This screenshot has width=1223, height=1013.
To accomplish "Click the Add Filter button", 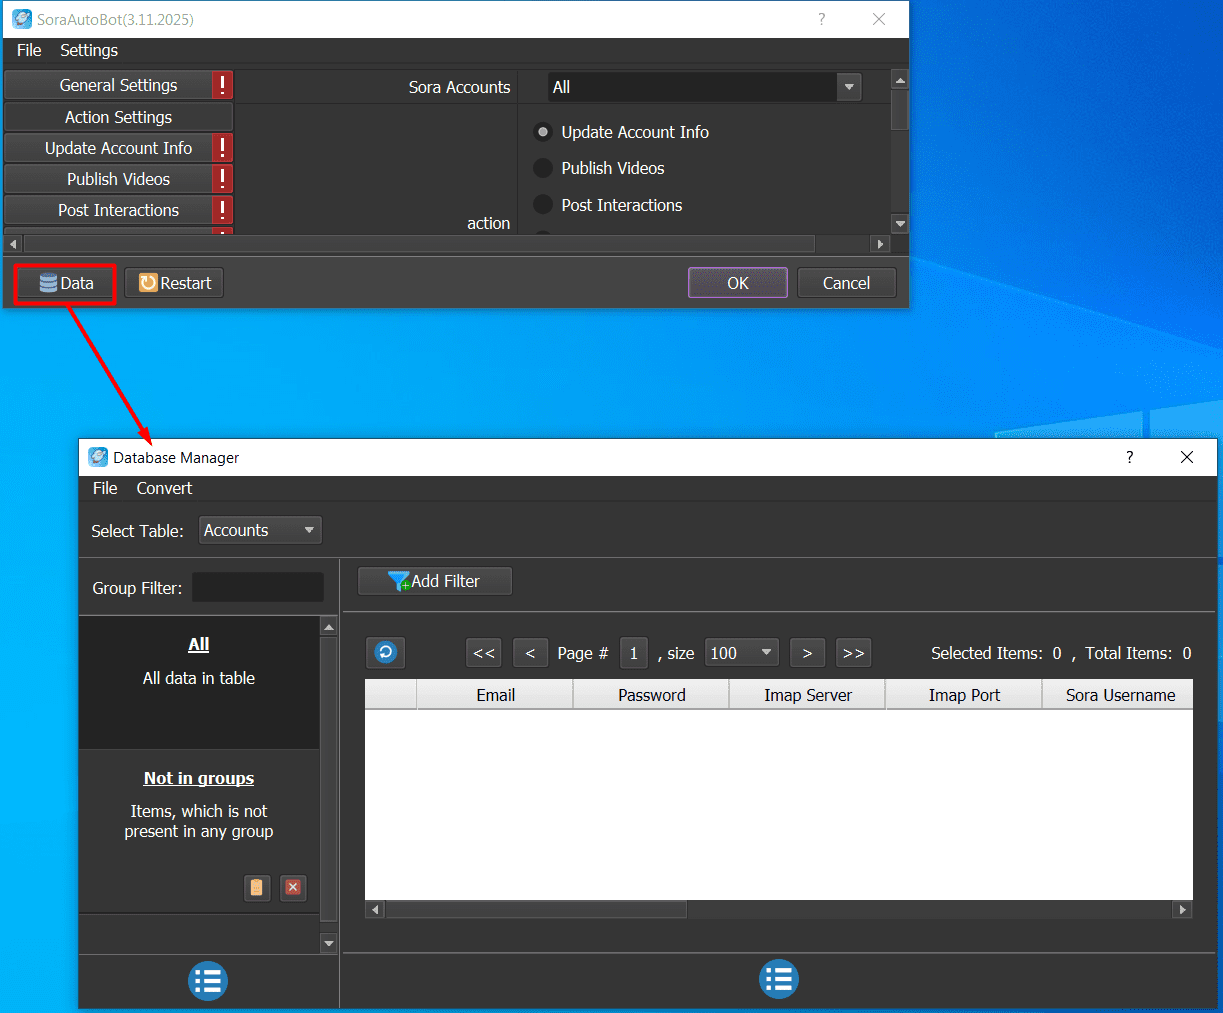I will click(x=435, y=581).
